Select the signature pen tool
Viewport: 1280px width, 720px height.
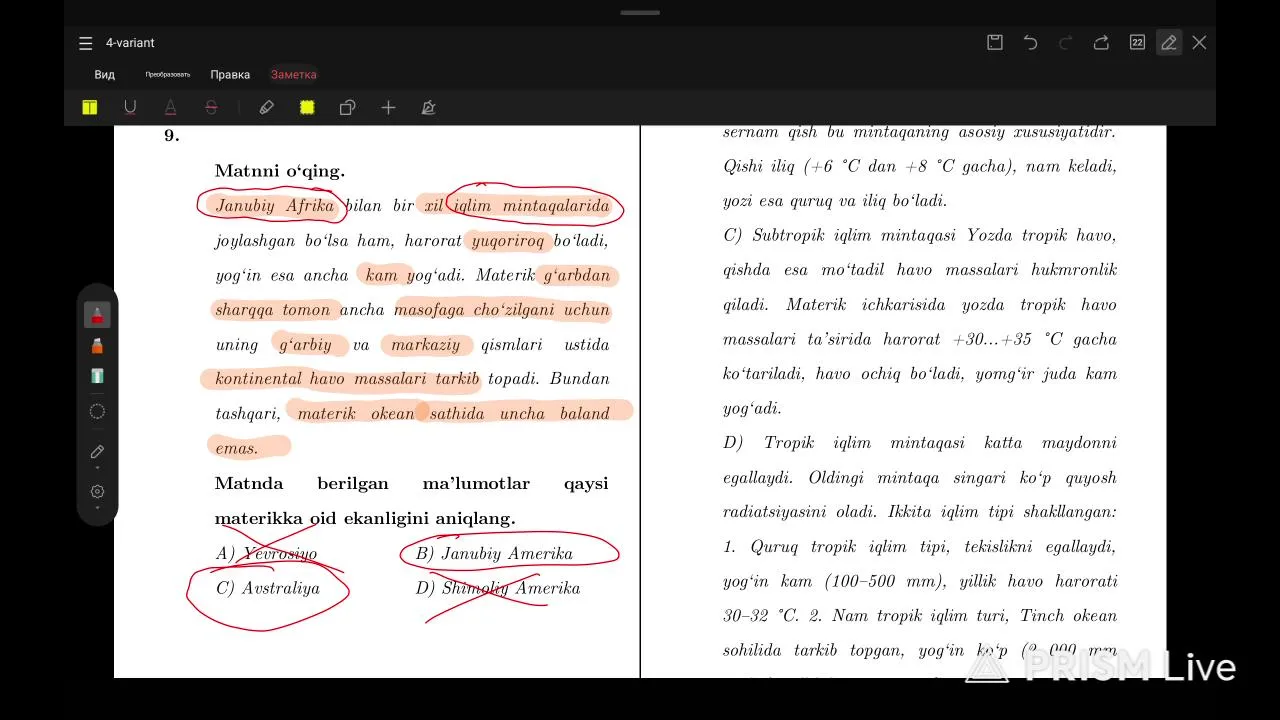(428, 107)
